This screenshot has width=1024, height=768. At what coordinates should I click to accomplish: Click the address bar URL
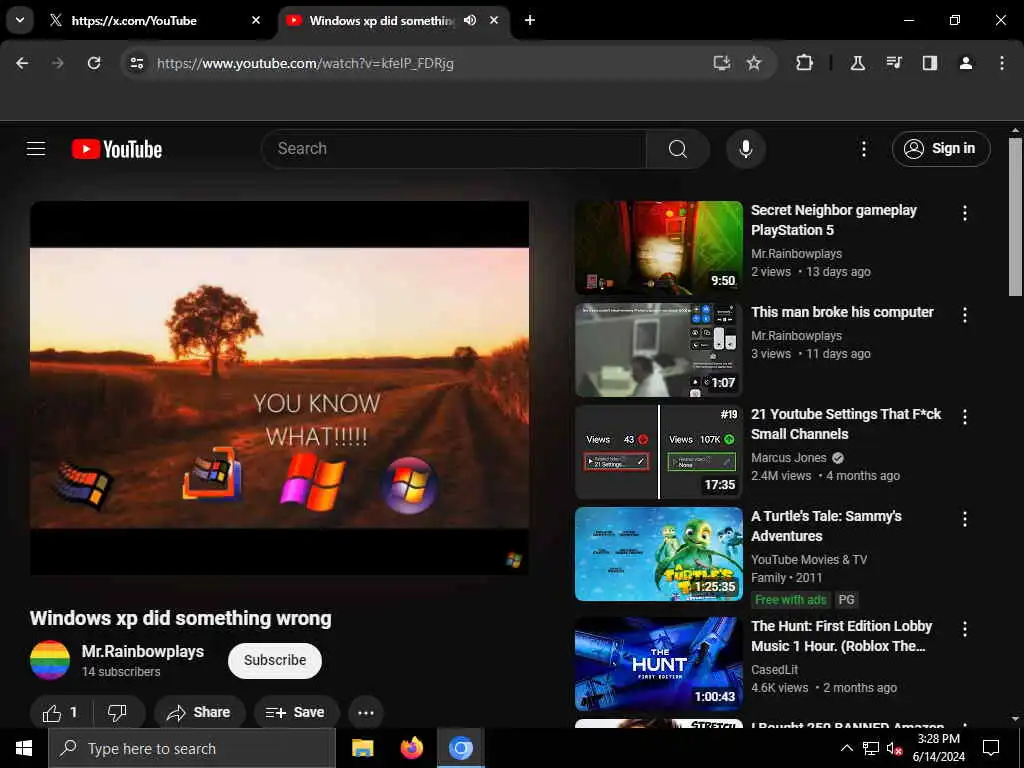coord(305,63)
